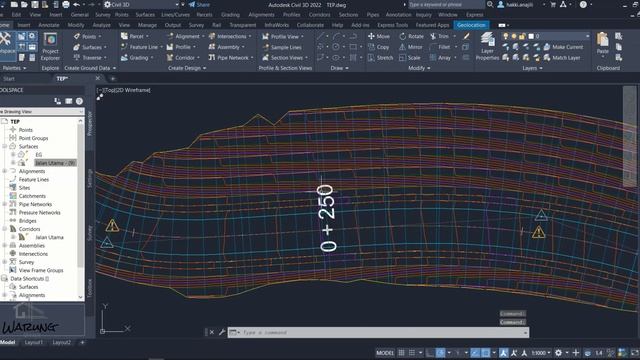This screenshot has width=640, height=360.
Task: Toggle snap mode in status bar
Action: click(x=412, y=353)
